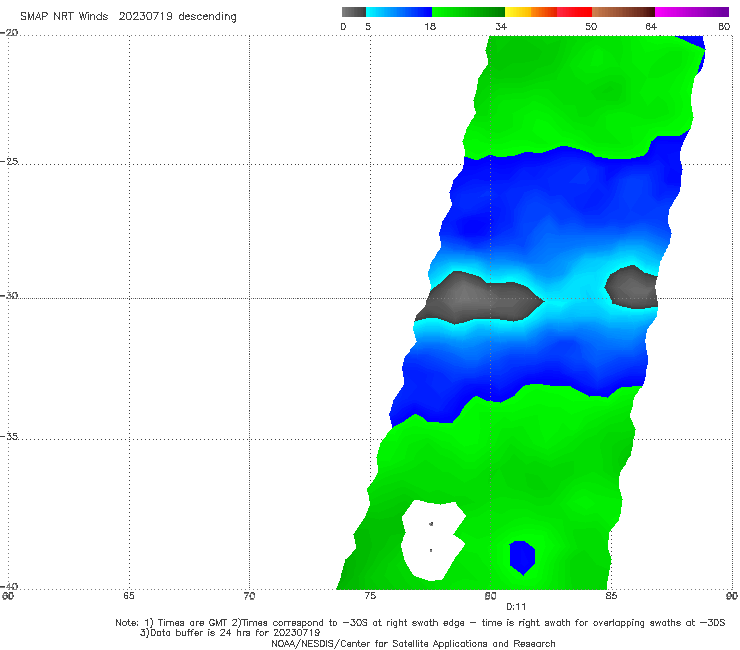Image resolution: width=740 pixels, height=650 pixels.
Task: Click the "D:11" swath time label
Action: click(516, 607)
